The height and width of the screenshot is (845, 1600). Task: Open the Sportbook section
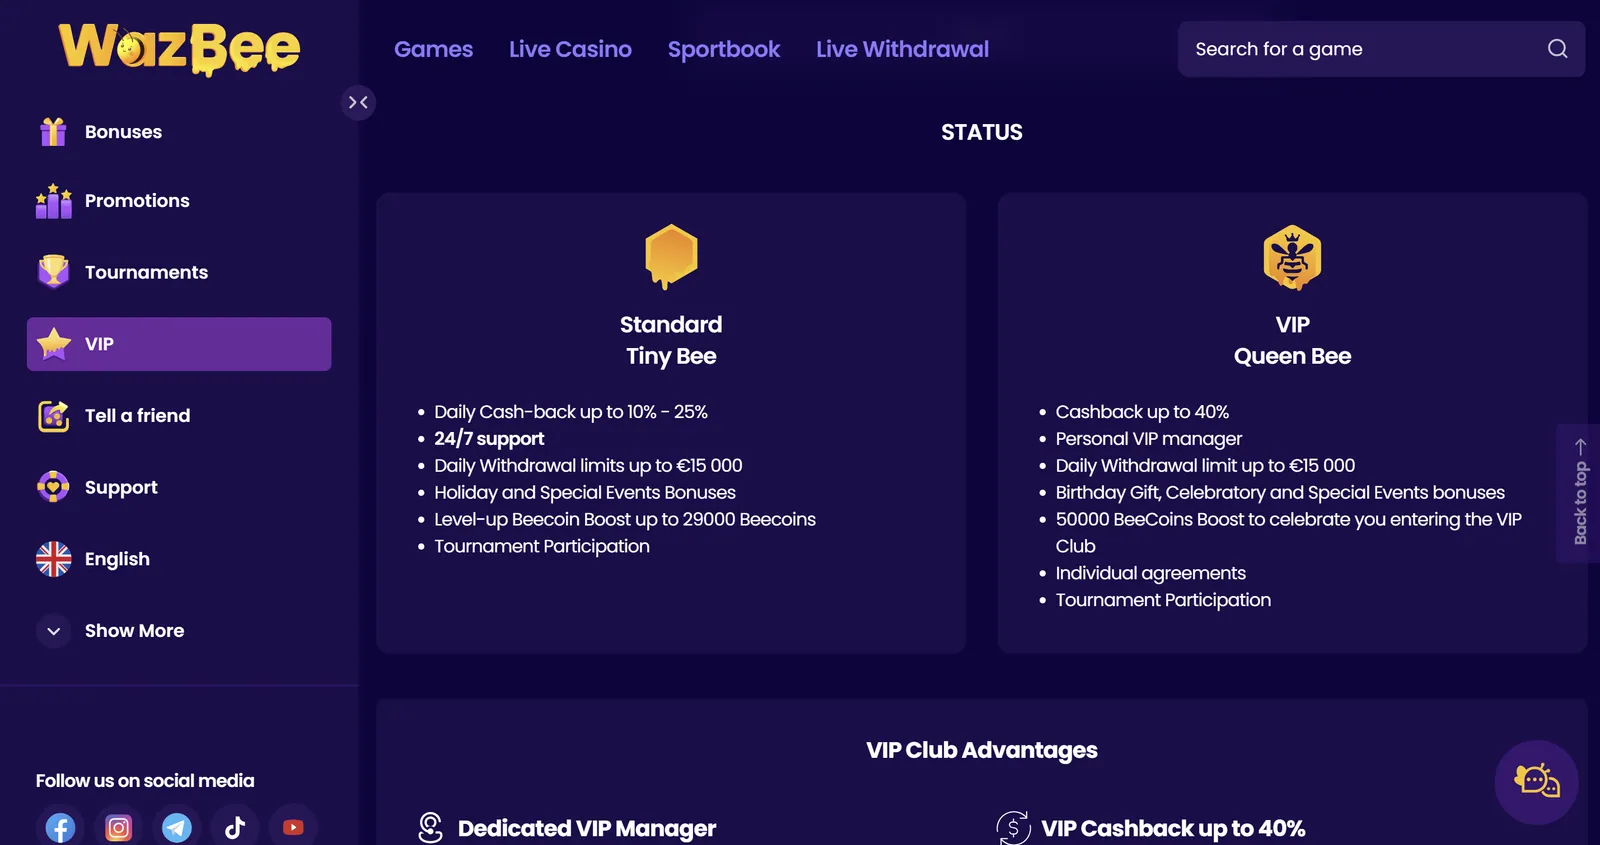[724, 49]
